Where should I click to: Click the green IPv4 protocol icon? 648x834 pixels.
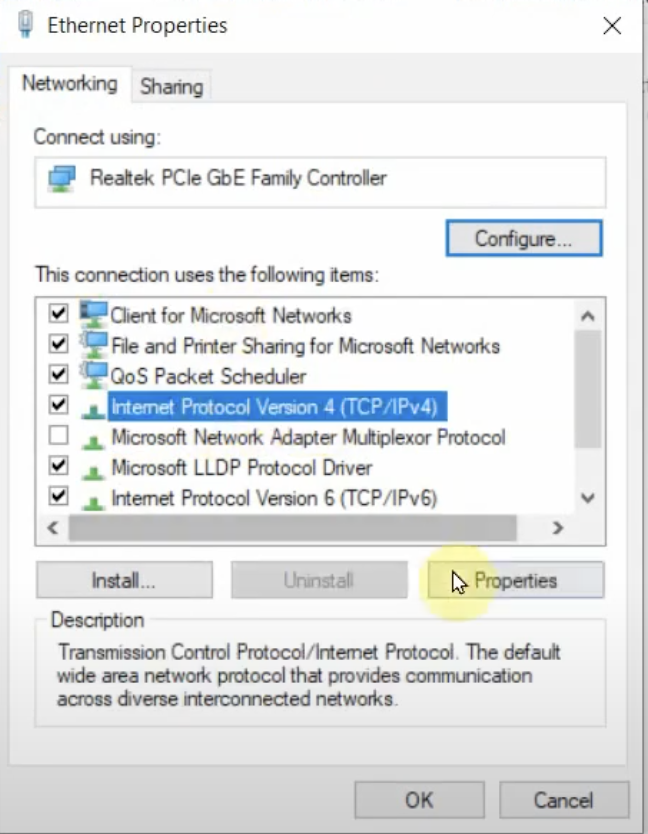point(94,411)
